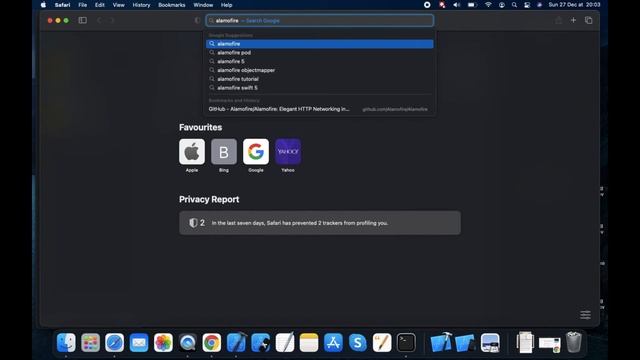This screenshot has width=640, height=360.
Task: Go back with the back arrow
Action: 99,20
